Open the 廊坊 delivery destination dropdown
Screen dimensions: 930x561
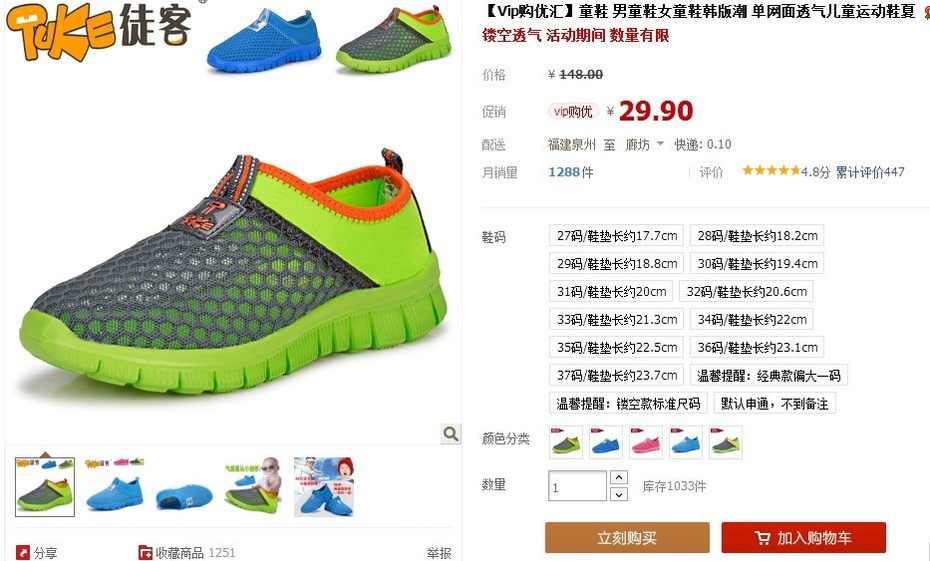[x=644, y=144]
